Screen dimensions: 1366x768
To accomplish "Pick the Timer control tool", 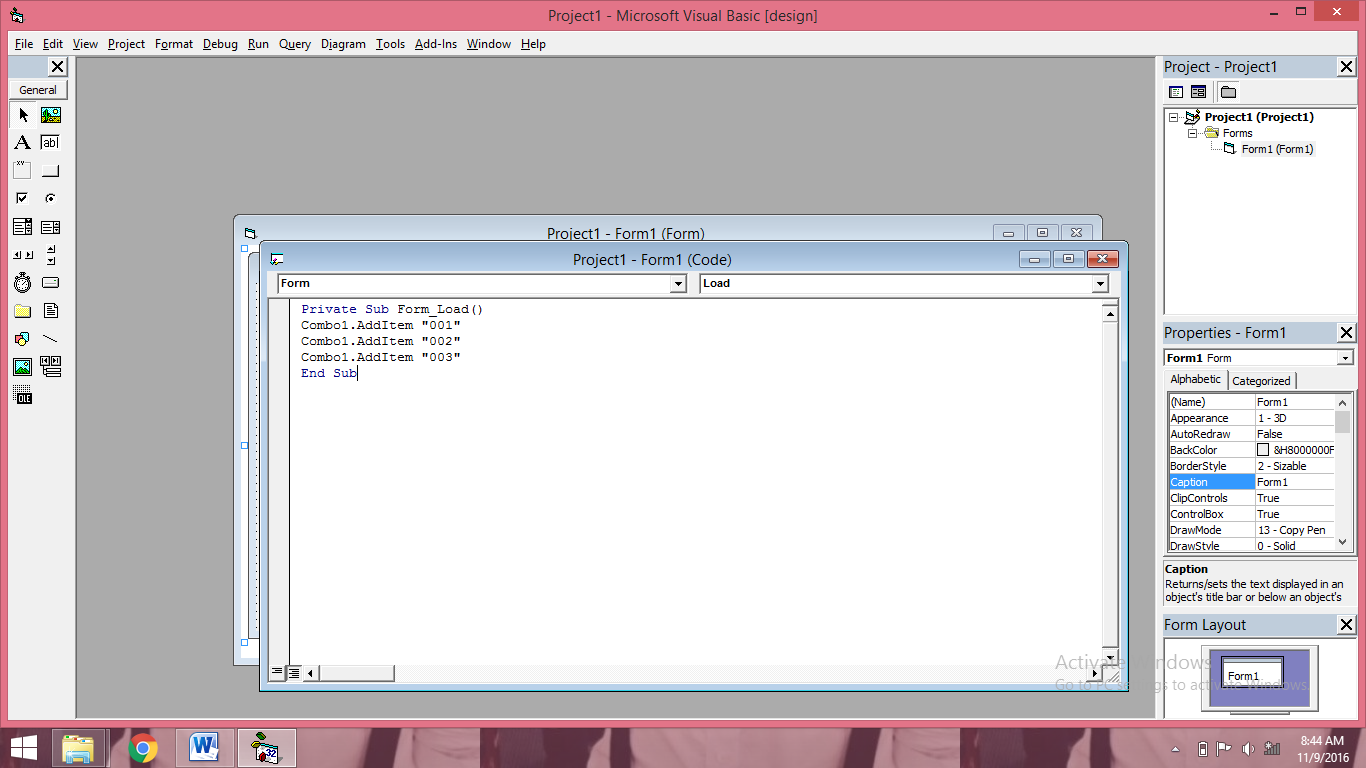I will (x=23, y=283).
